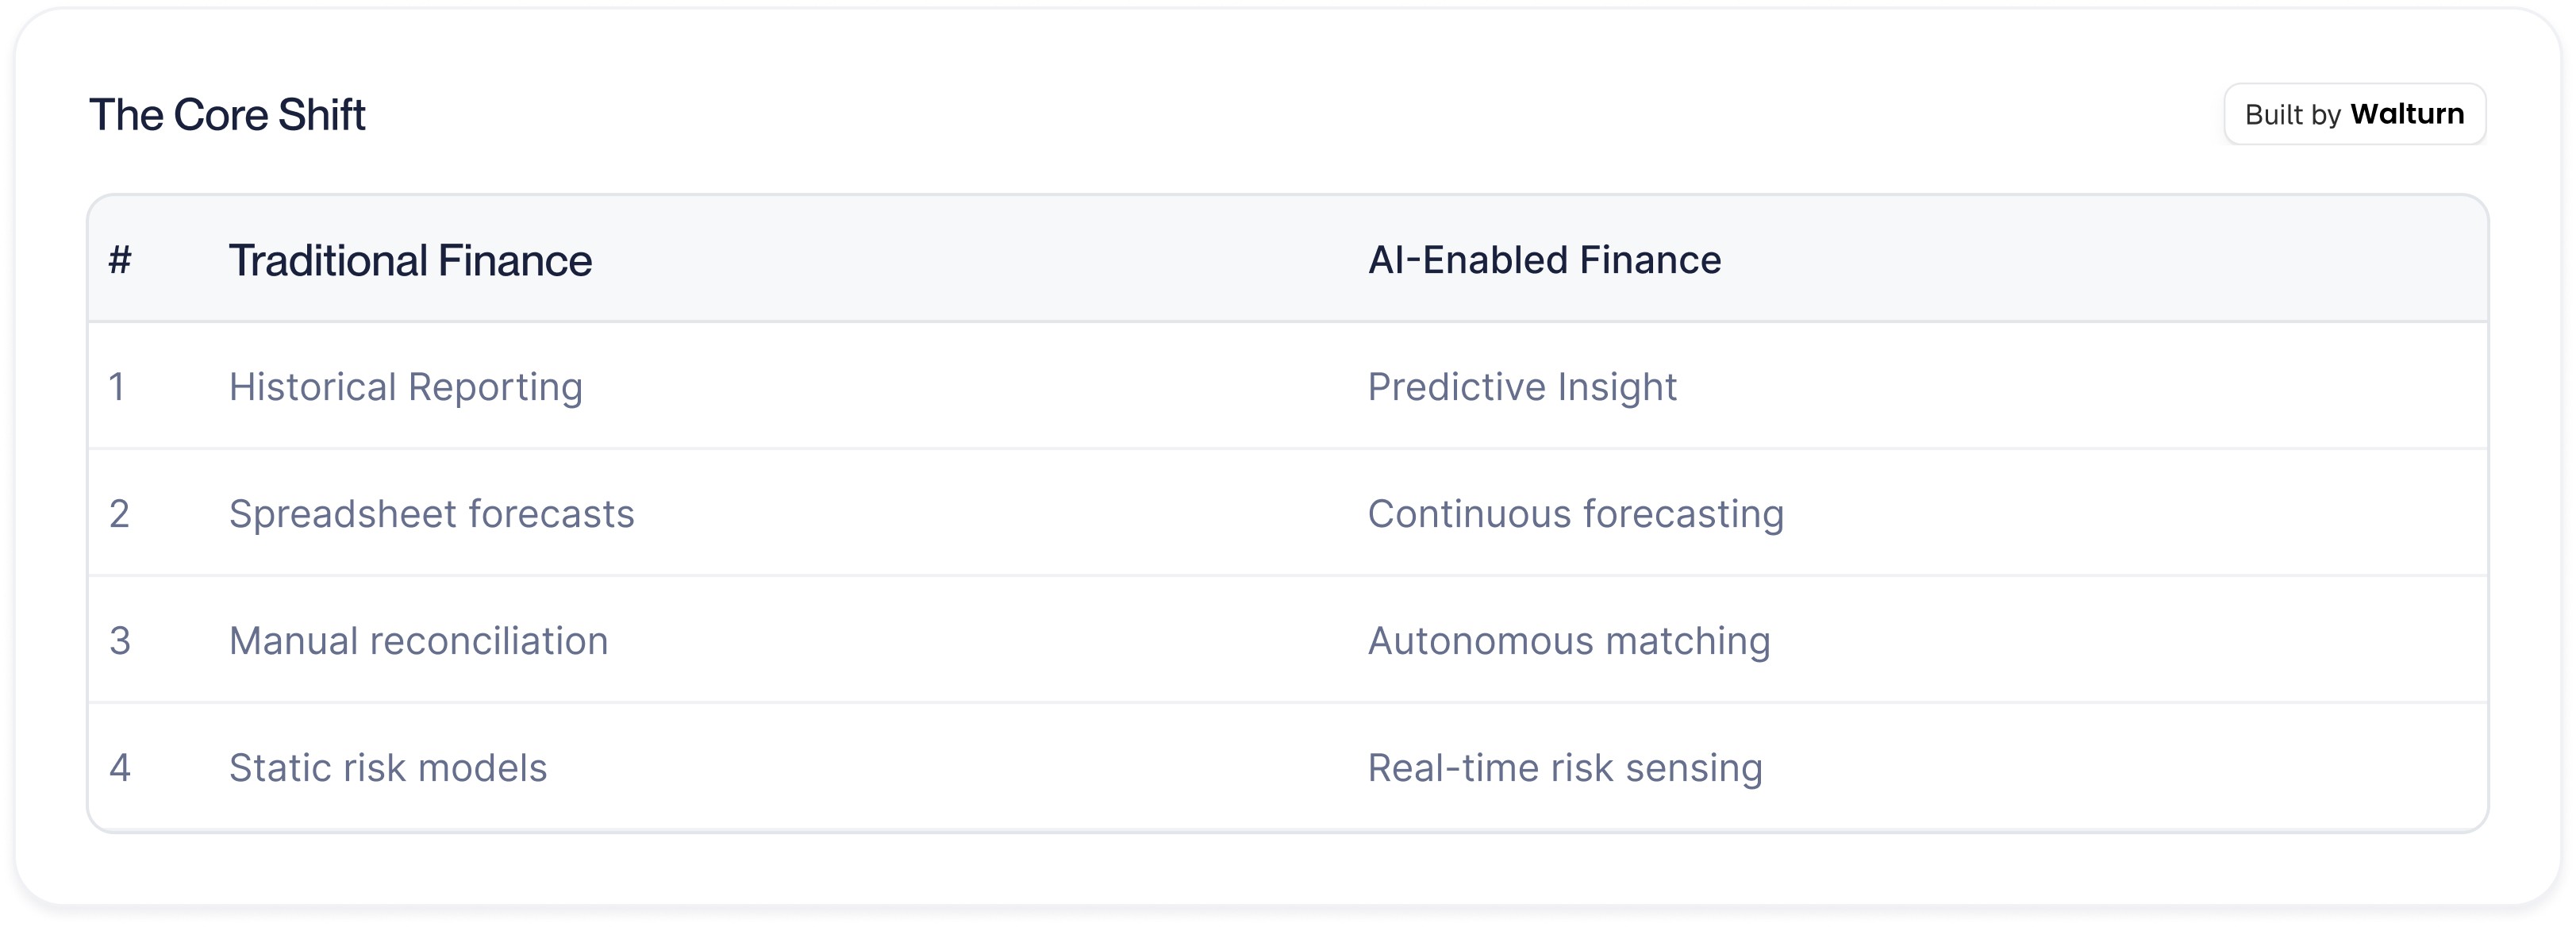Image resolution: width=2576 pixels, height=927 pixels.
Task: Click the word Shift in title
Action: coord(321,115)
